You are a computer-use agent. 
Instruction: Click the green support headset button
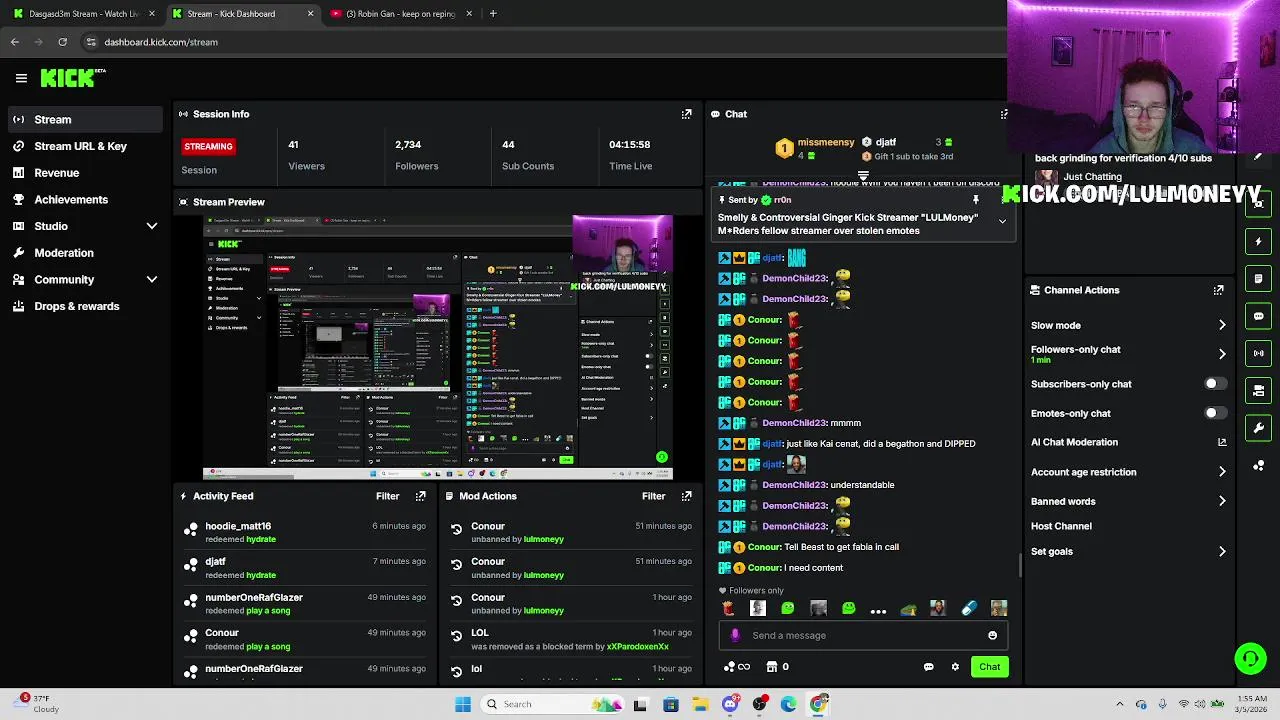[1250, 659]
